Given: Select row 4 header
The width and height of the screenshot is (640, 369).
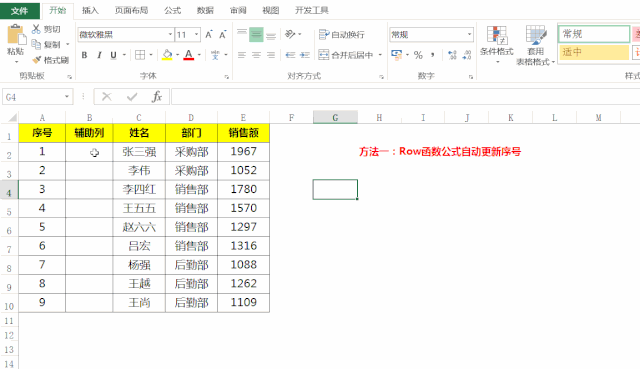Looking at the screenshot, I should [9, 190].
